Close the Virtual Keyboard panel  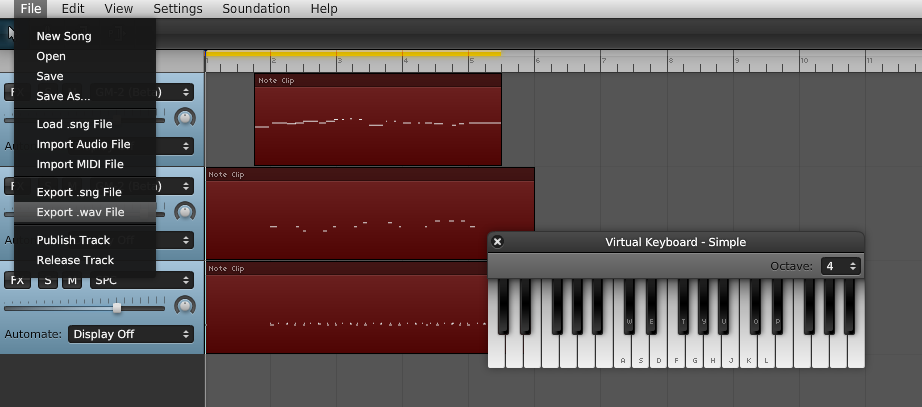(497, 242)
